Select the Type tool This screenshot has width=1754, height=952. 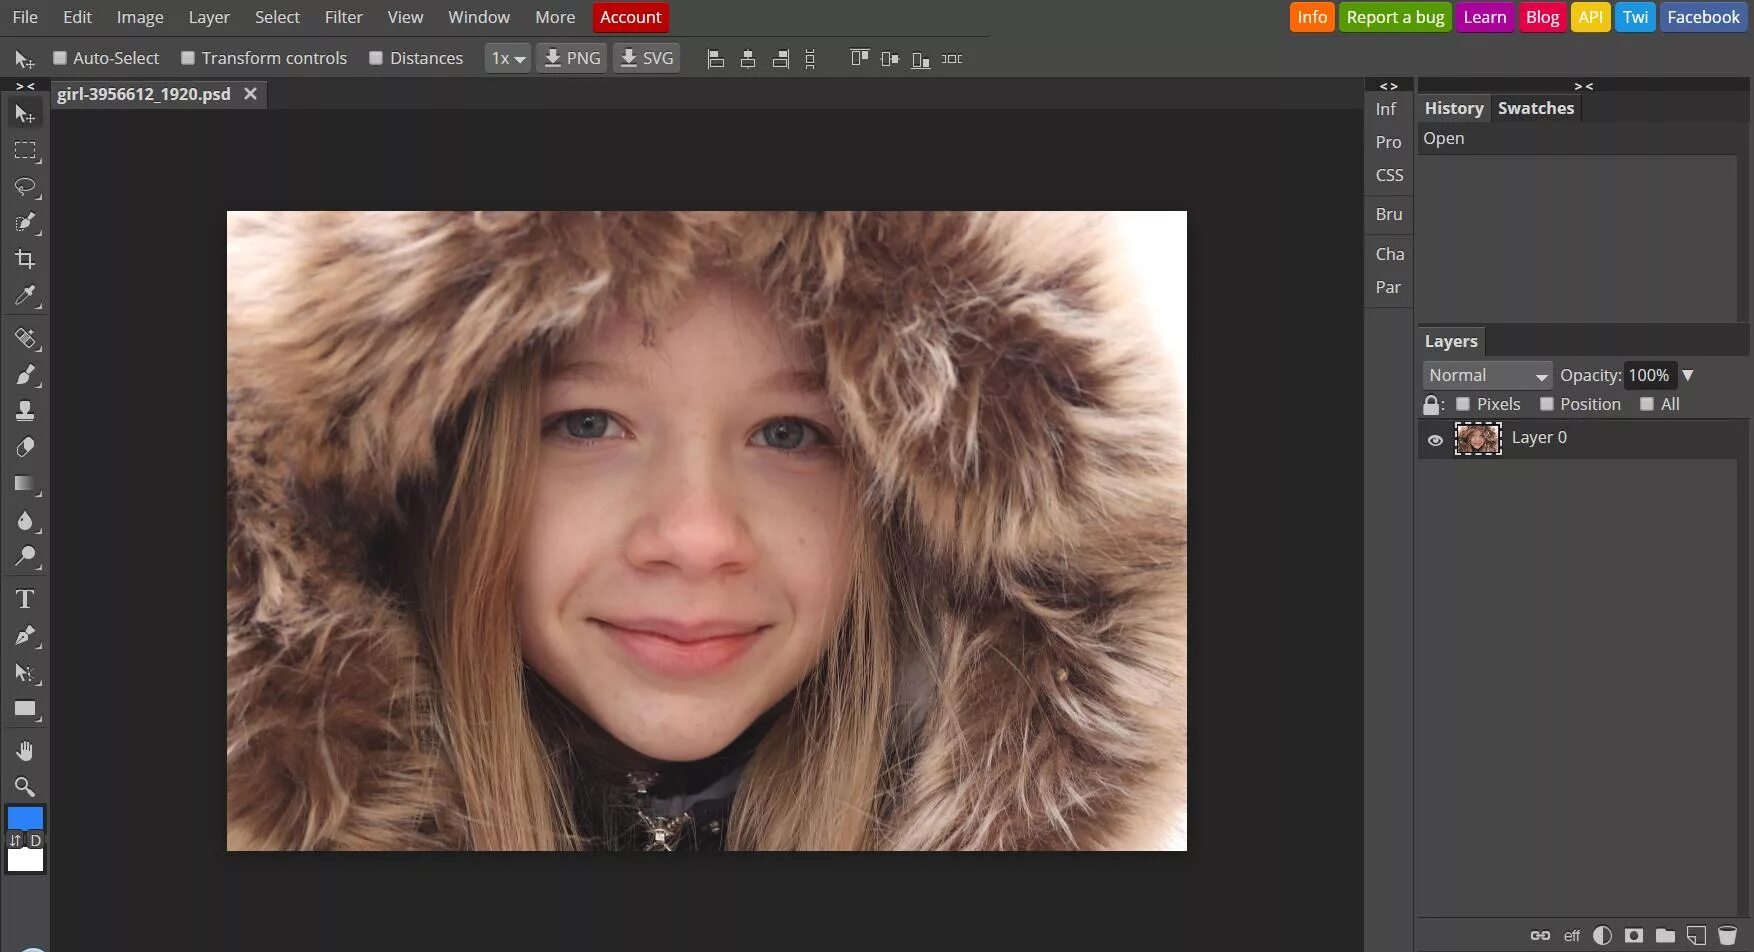click(25, 598)
